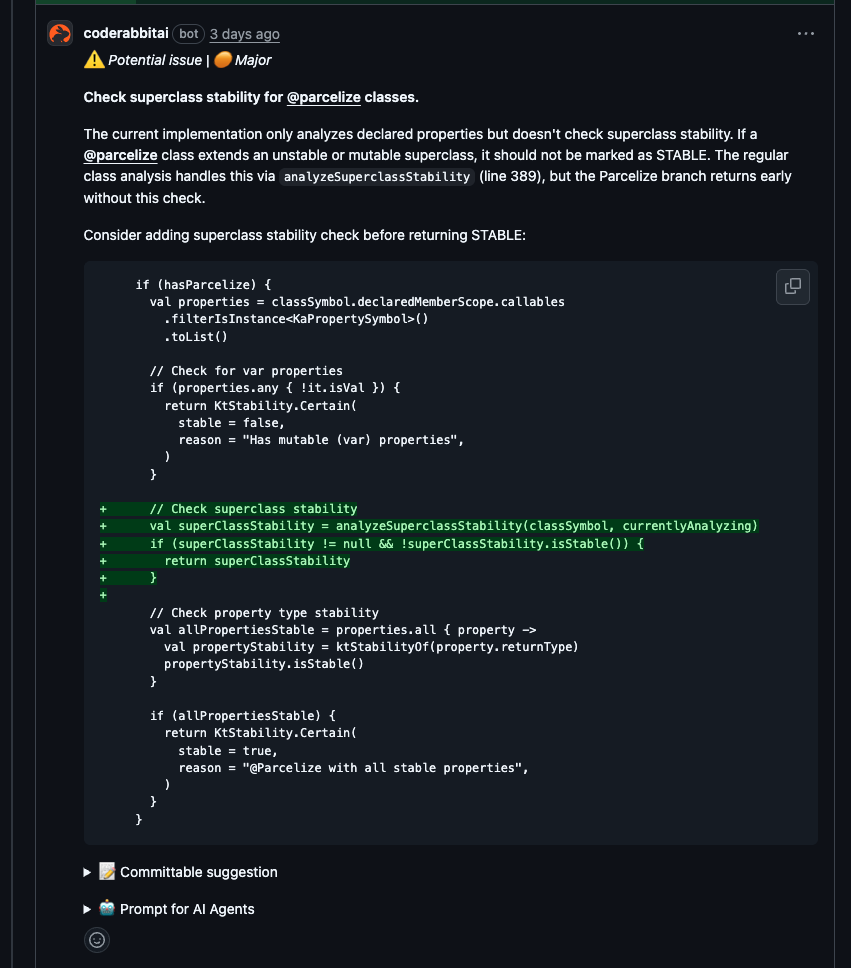Click the "return superClassStability" added line
Image resolution: width=851 pixels, height=968 pixels.
click(257, 561)
